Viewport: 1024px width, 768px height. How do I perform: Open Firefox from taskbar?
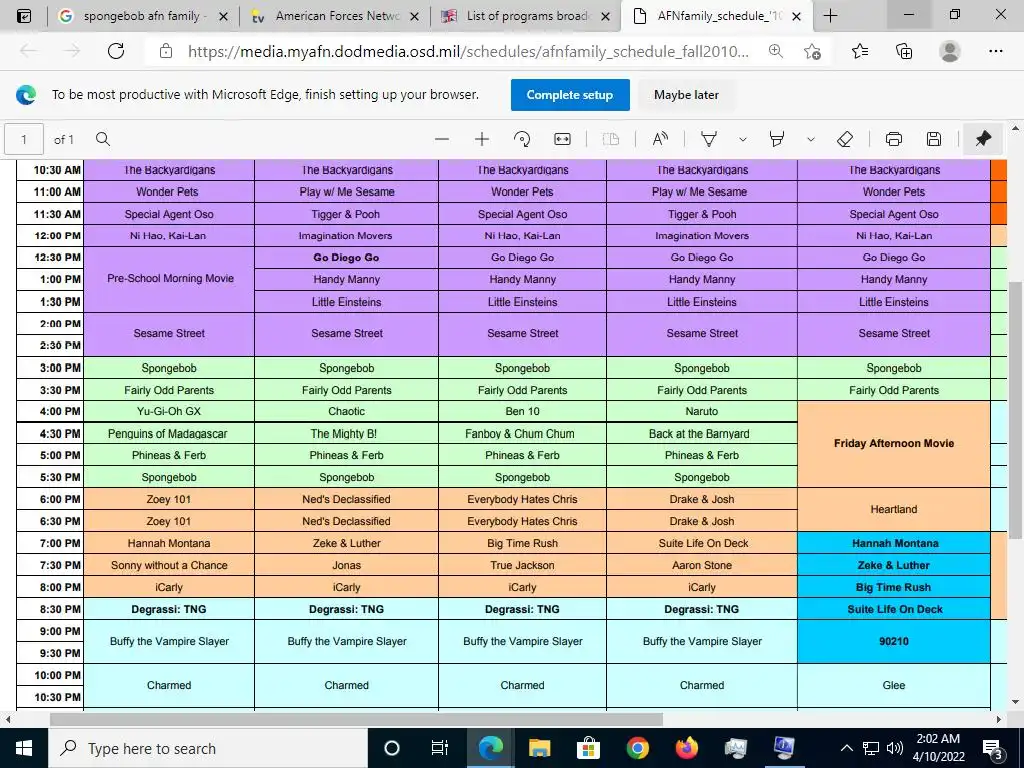point(686,748)
